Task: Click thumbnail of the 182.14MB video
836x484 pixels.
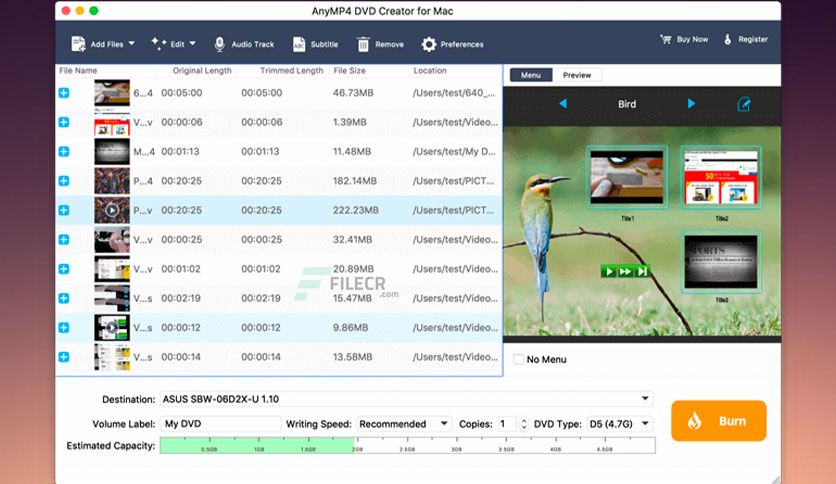Action: pos(112,181)
